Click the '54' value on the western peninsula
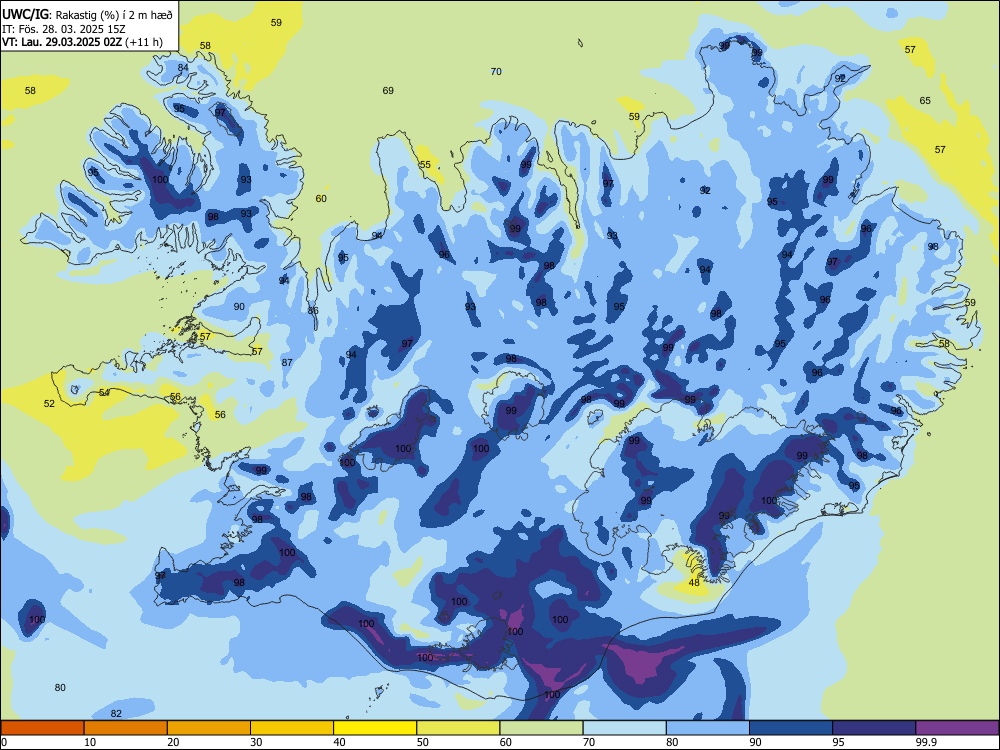The image size is (1000, 750). [104, 392]
